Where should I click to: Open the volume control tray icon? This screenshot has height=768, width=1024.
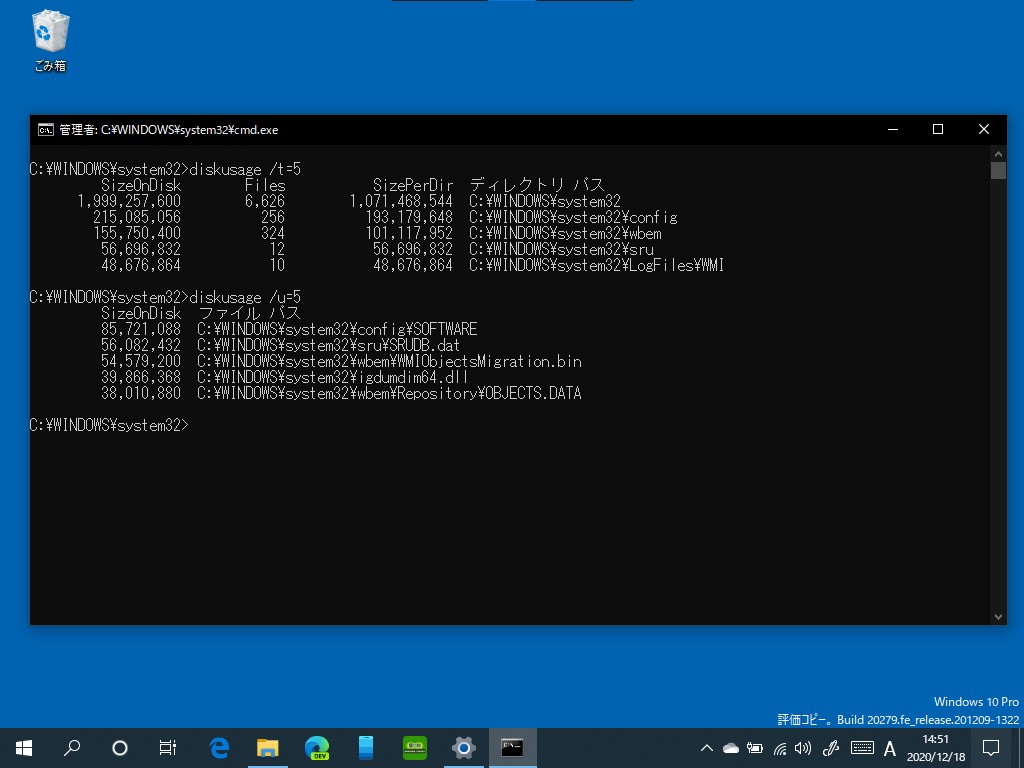click(x=803, y=748)
